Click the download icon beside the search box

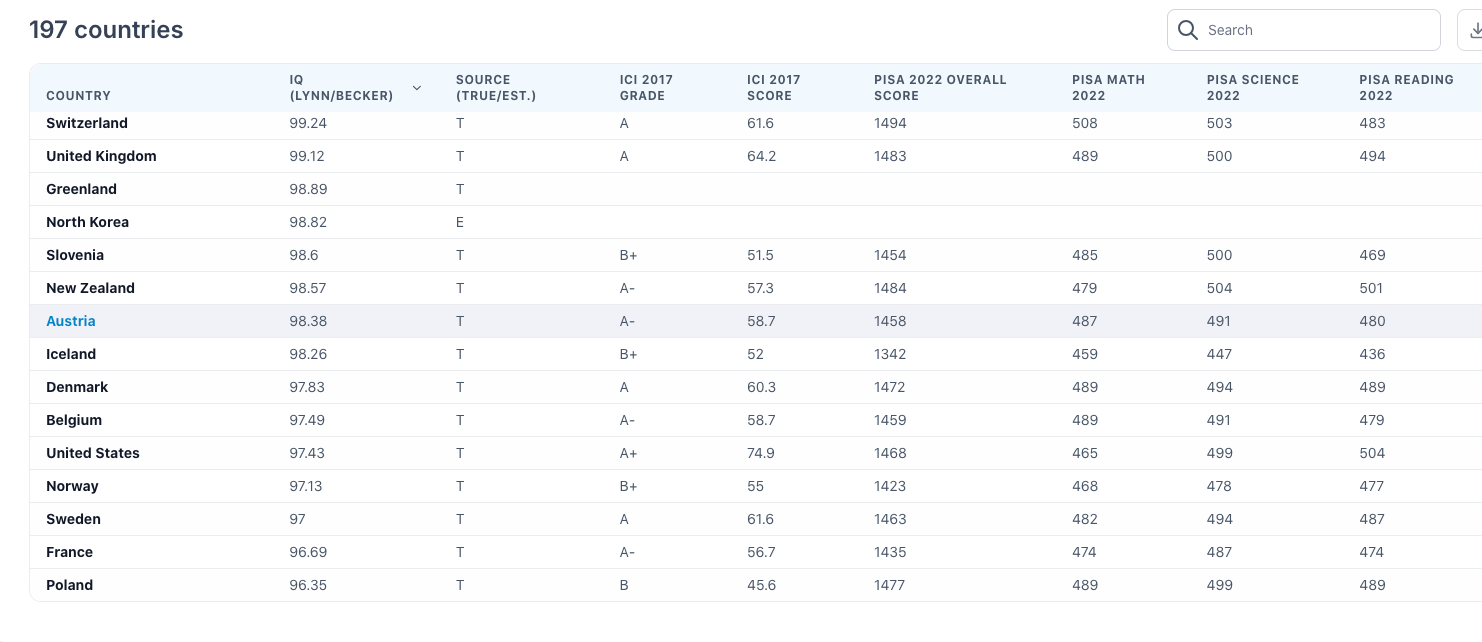1474,30
